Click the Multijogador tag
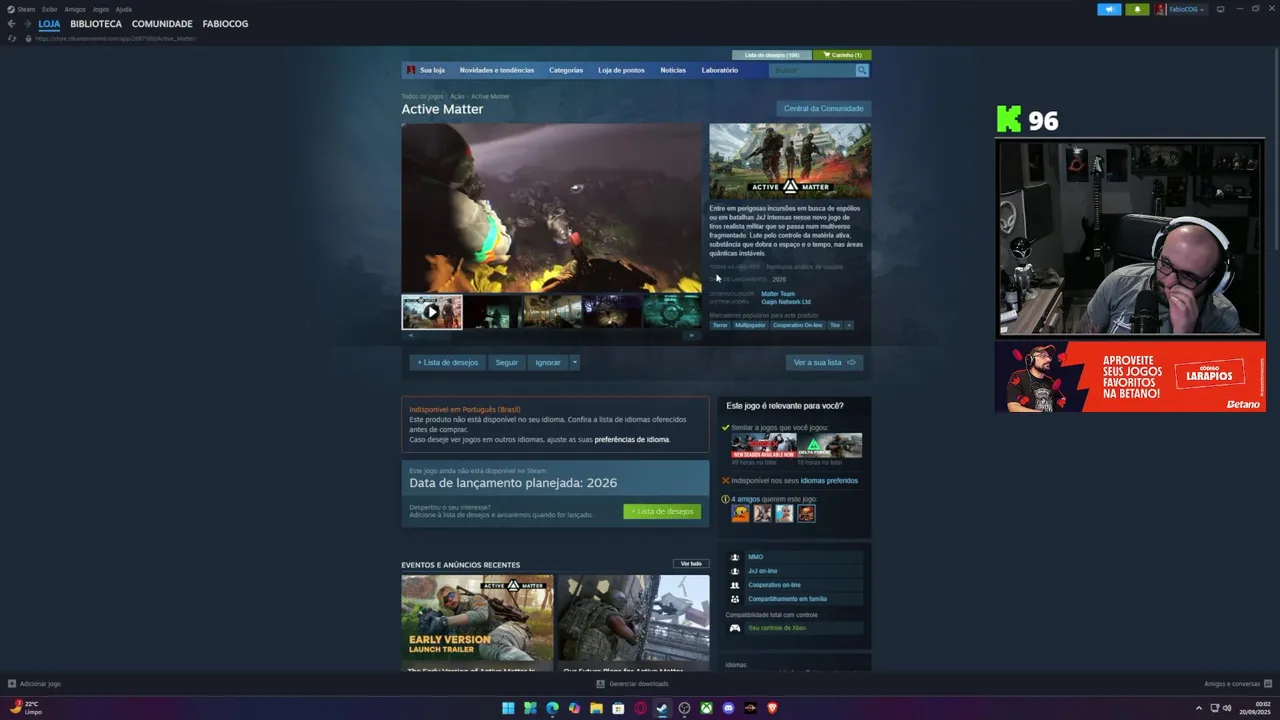Screen dimensions: 1280x720 point(750,325)
